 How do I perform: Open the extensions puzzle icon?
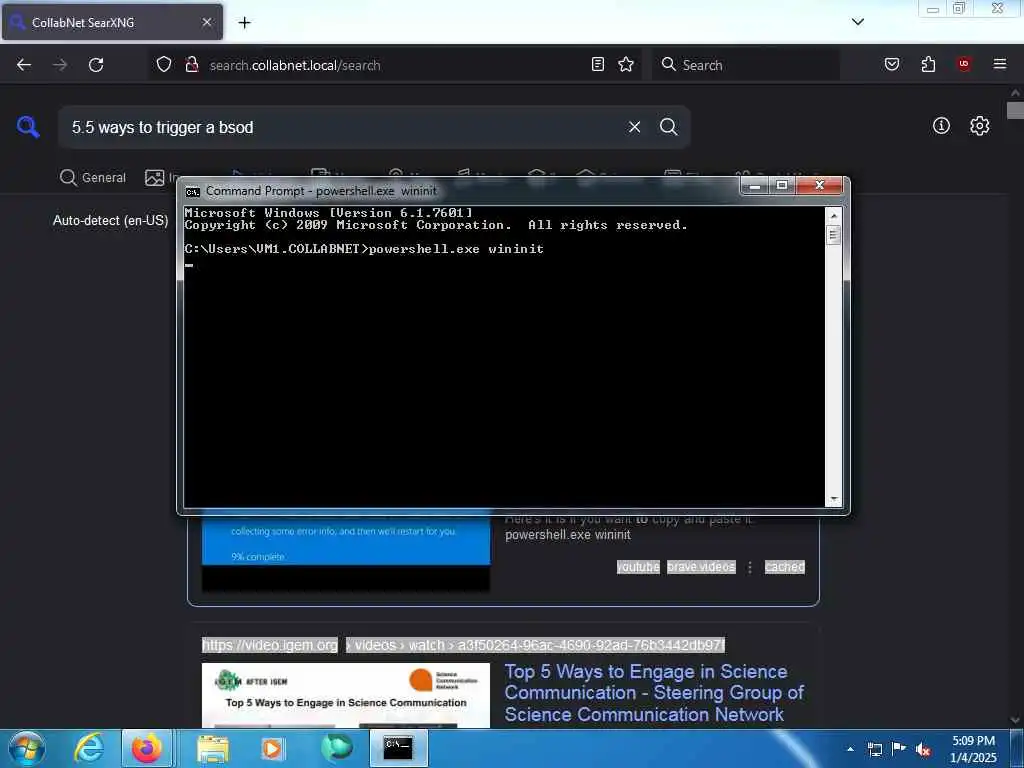(928, 64)
